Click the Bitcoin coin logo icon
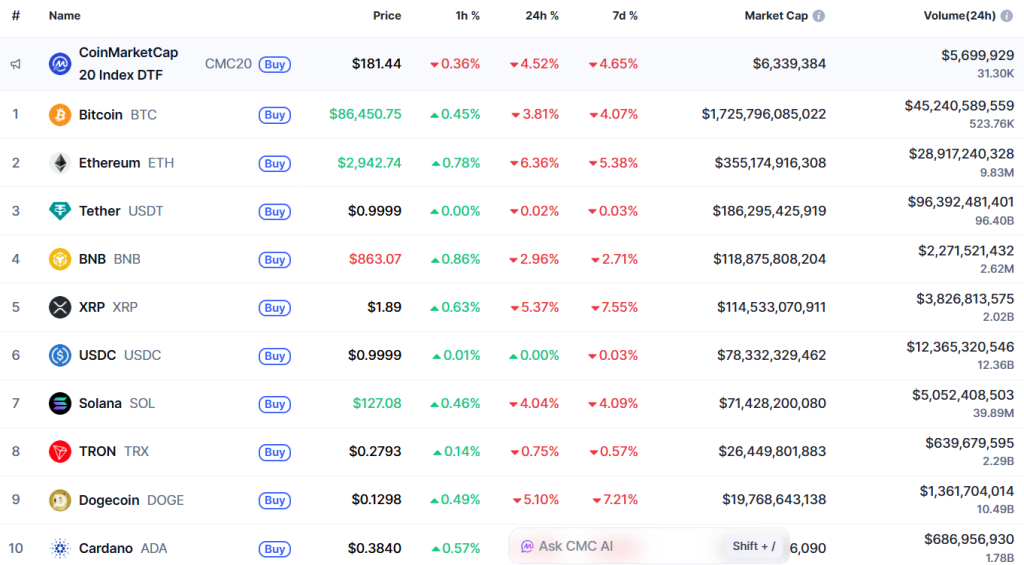The width and height of the screenshot is (1024, 565). pos(60,115)
